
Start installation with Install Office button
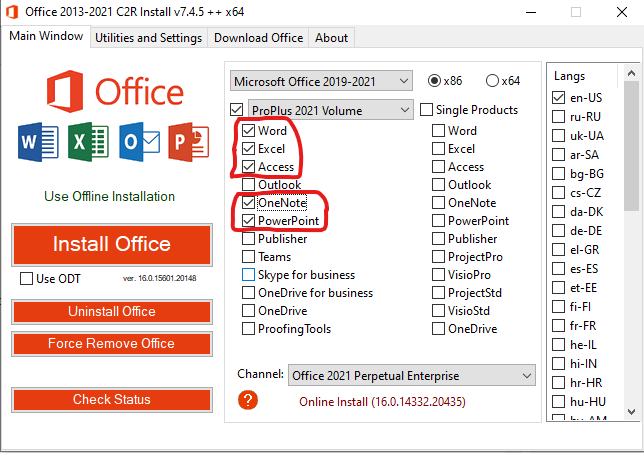112,244
